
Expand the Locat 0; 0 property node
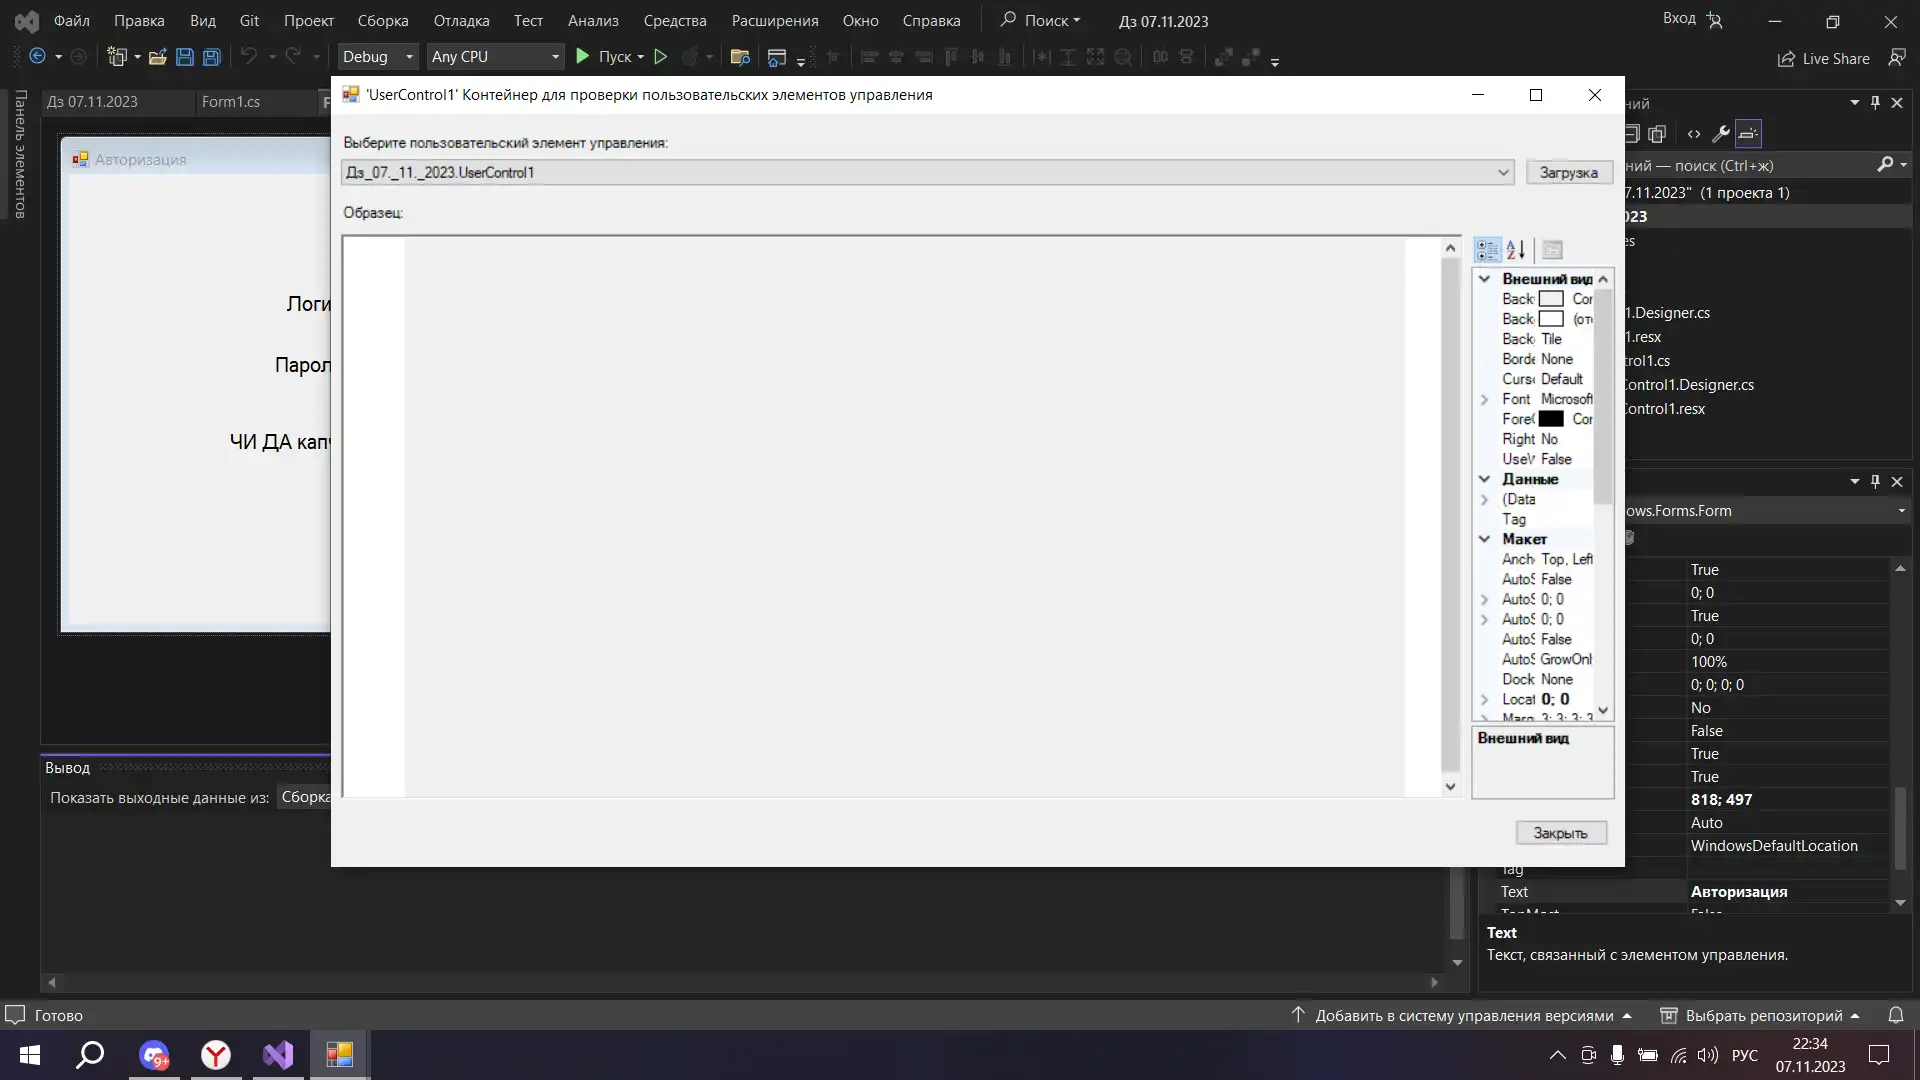[1485, 699]
